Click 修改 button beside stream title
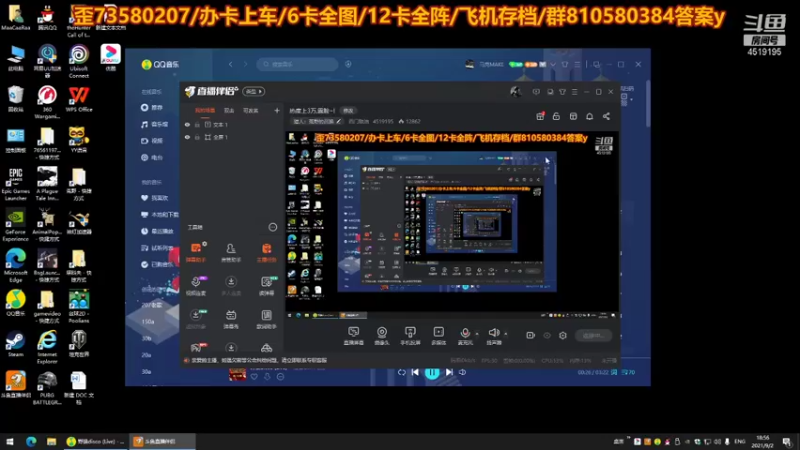The width and height of the screenshot is (800, 450). pyautogui.click(x=348, y=110)
